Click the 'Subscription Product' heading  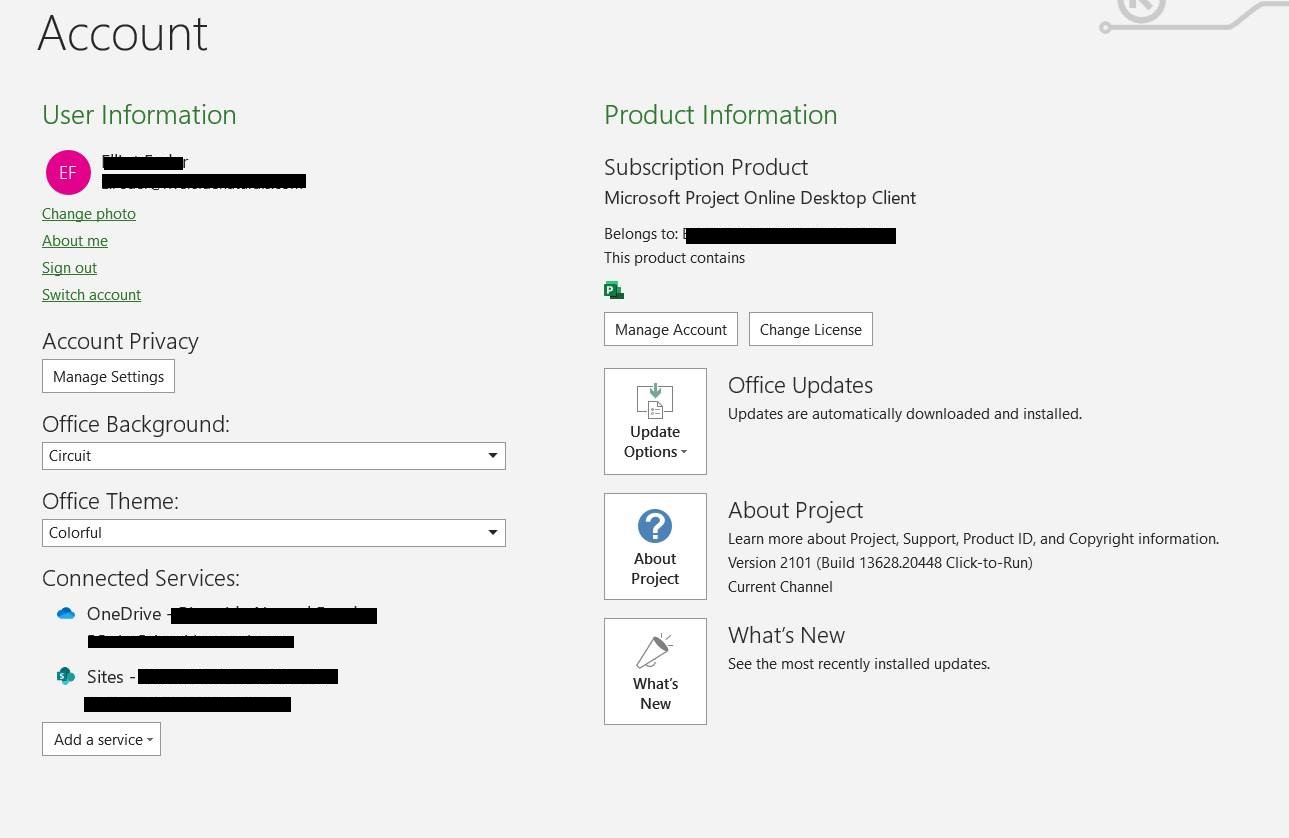click(706, 167)
